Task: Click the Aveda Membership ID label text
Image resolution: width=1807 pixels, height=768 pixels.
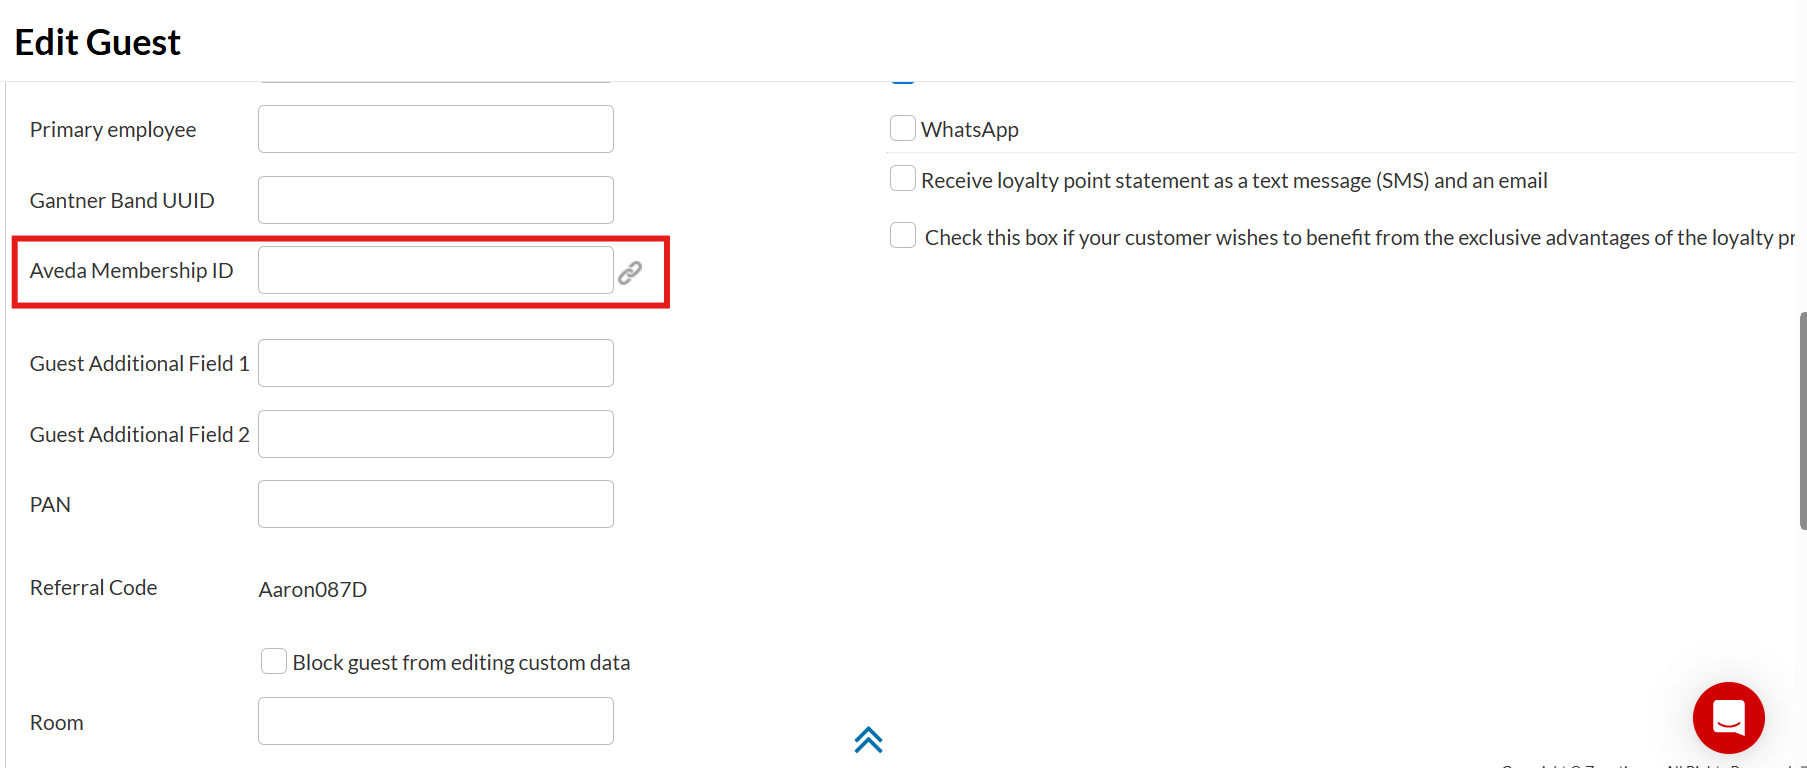Action: point(131,271)
